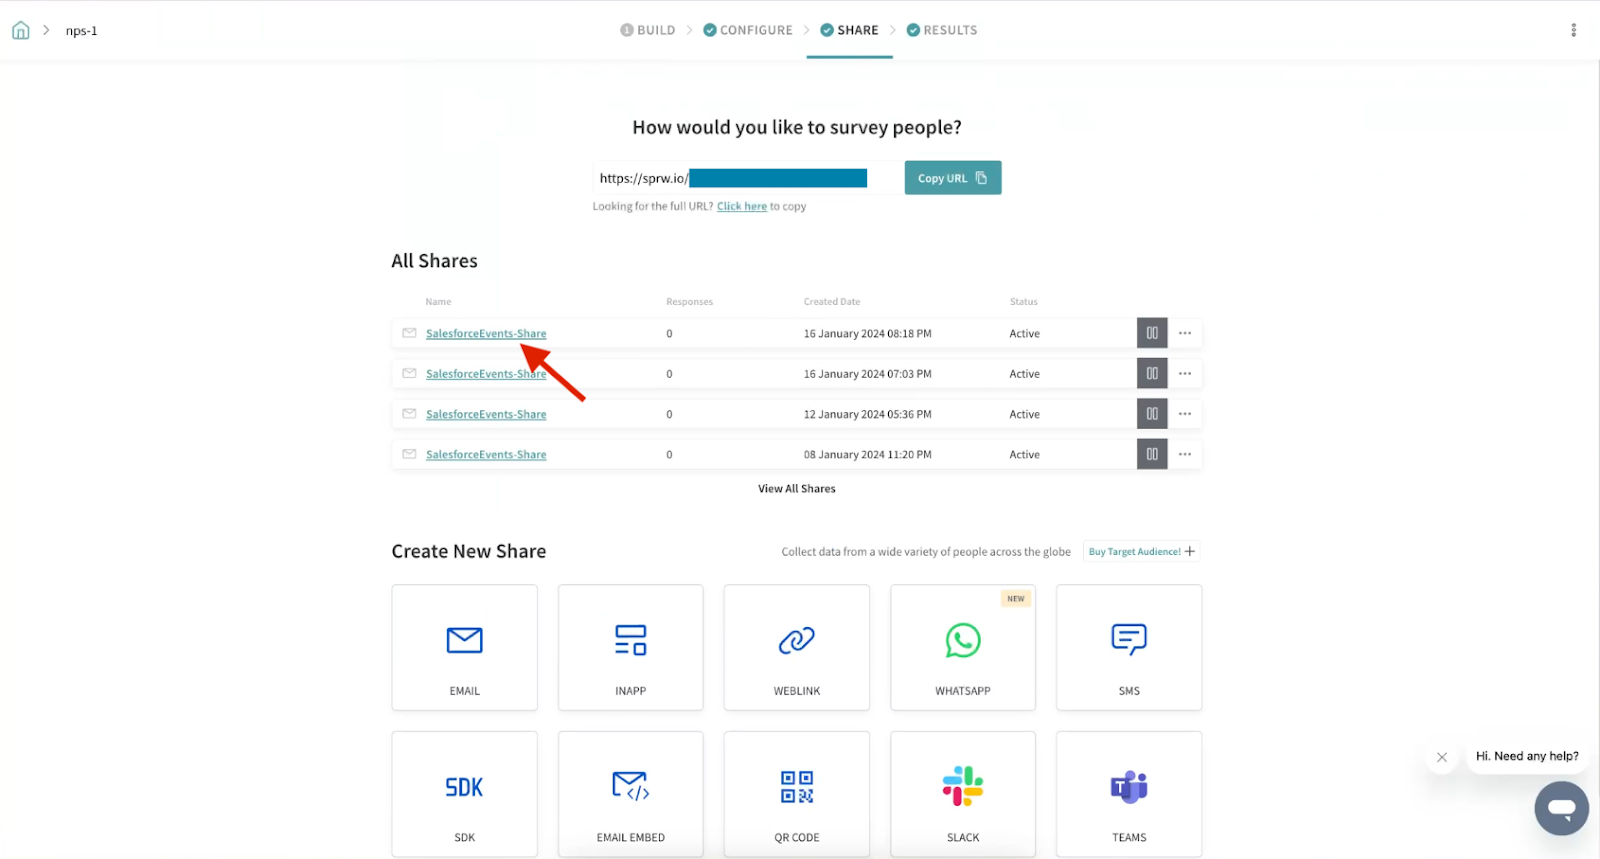Click the Copy URL button
Screen dimensions: 1600x859
pos(952,178)
